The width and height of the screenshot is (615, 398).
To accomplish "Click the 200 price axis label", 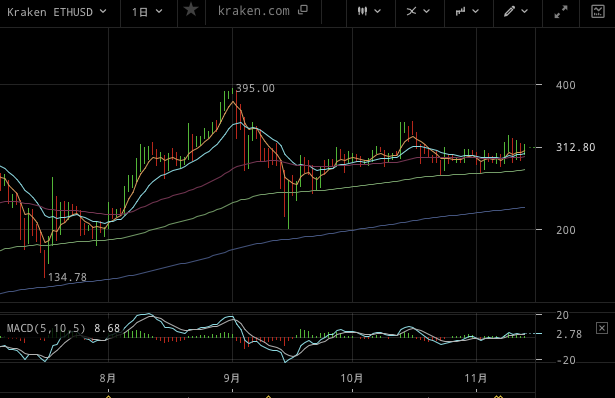I will tap(566, 230).
